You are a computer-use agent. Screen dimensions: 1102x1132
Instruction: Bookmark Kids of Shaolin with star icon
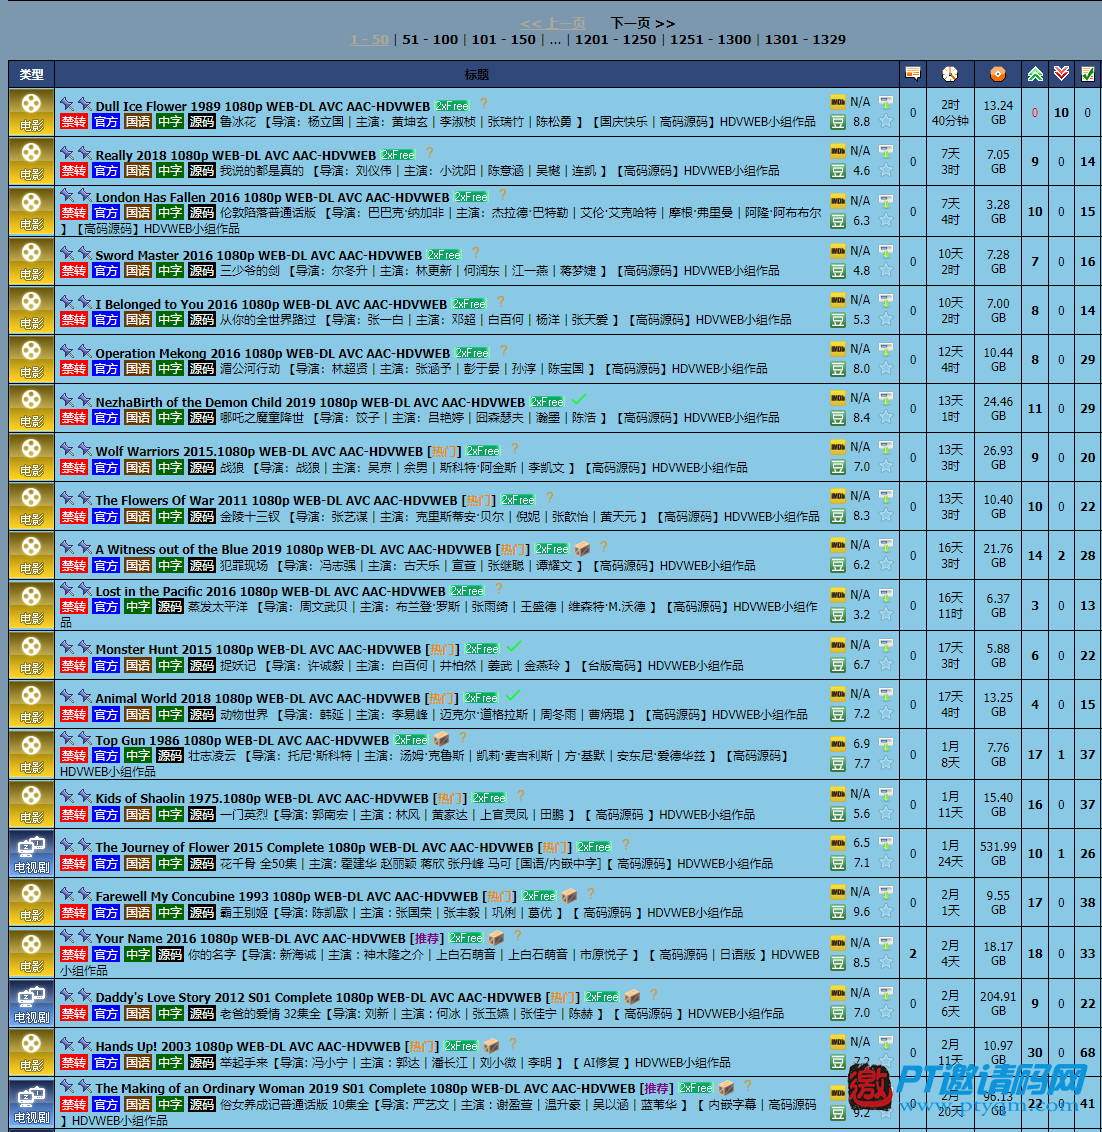886,814
